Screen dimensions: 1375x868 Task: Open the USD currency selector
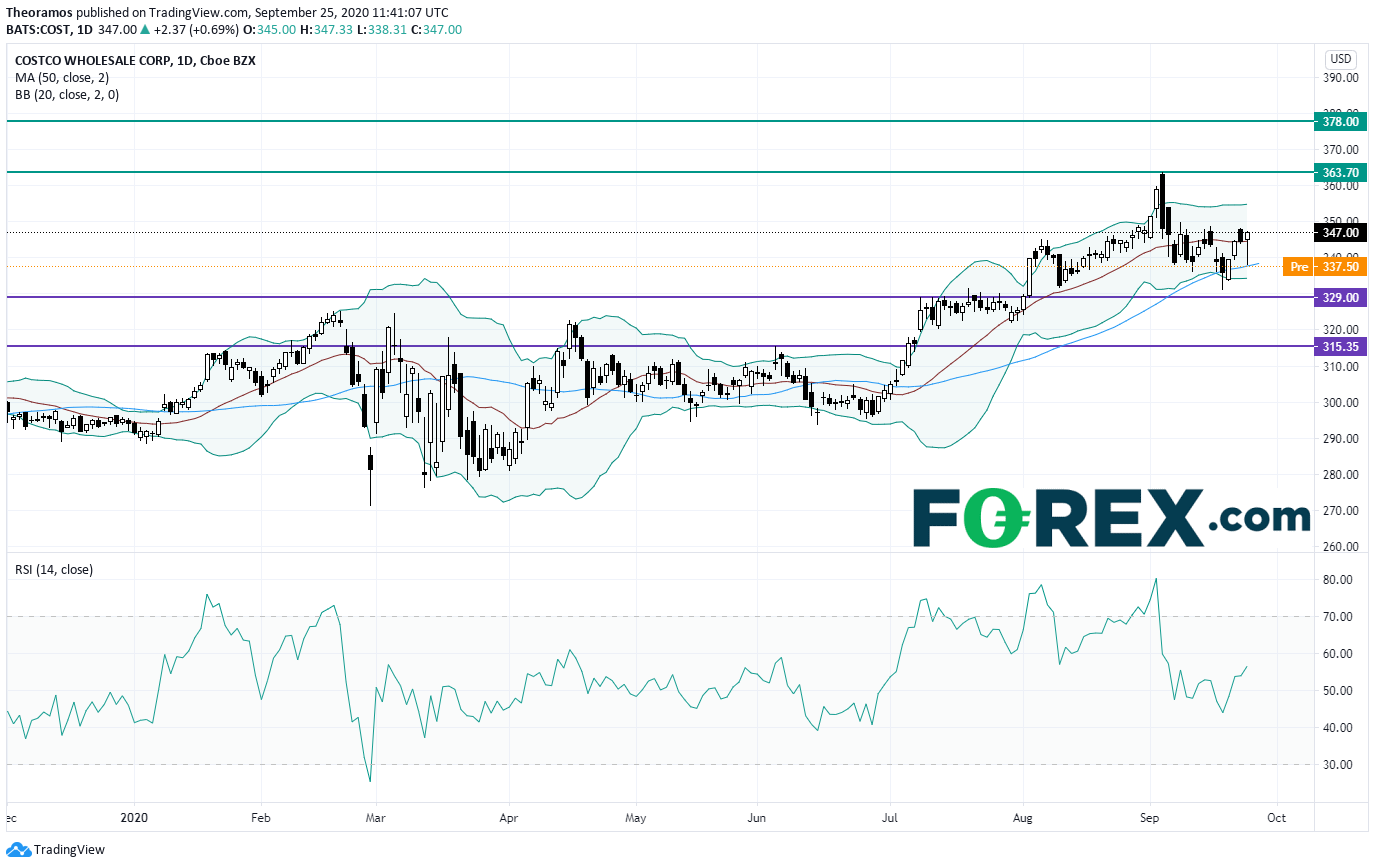coord(1340,59)
